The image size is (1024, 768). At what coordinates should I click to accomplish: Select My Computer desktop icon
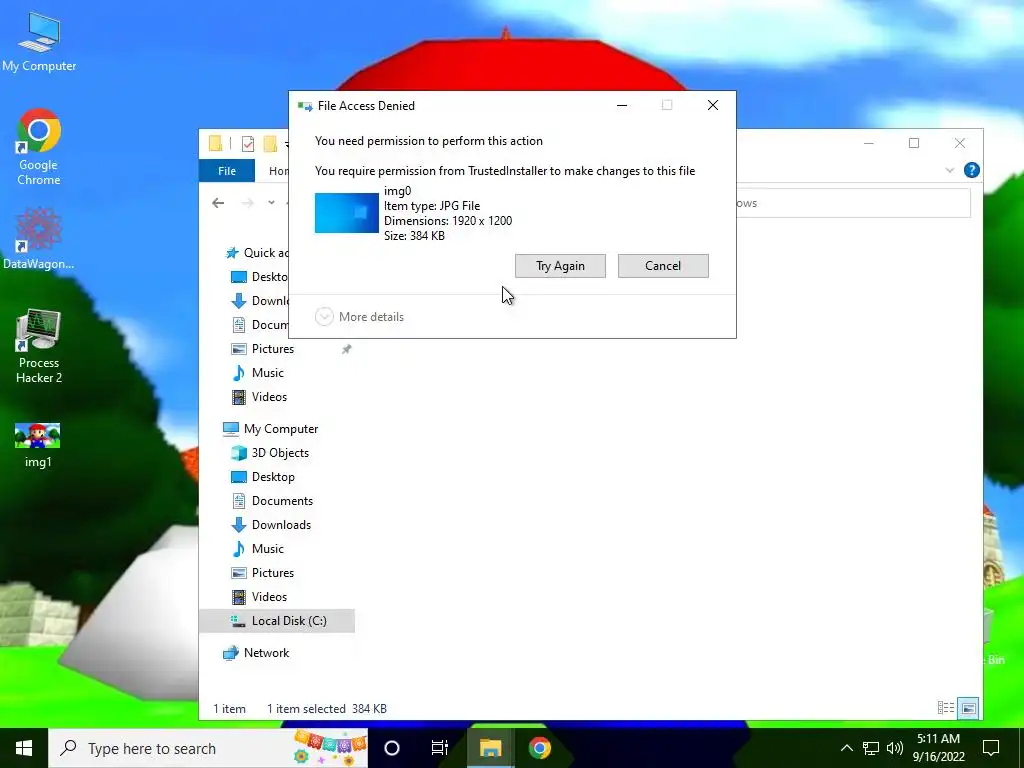click(x=39, y=42)
